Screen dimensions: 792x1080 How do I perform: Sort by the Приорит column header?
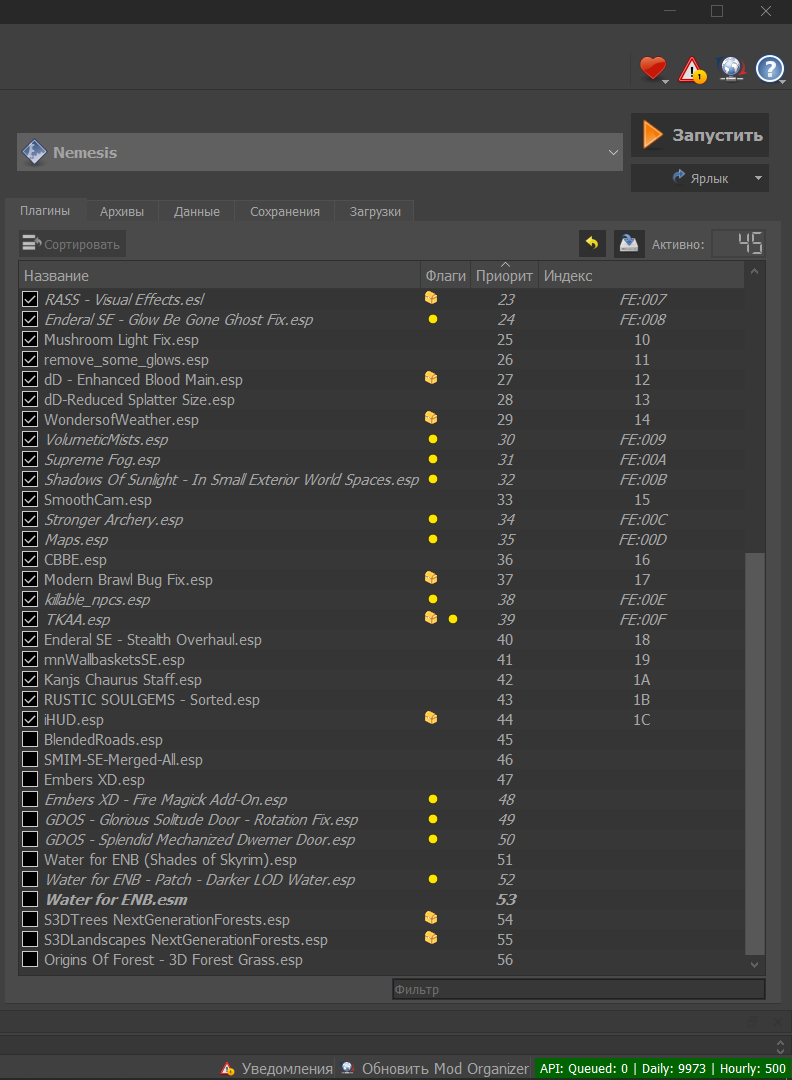coord(504,276)
